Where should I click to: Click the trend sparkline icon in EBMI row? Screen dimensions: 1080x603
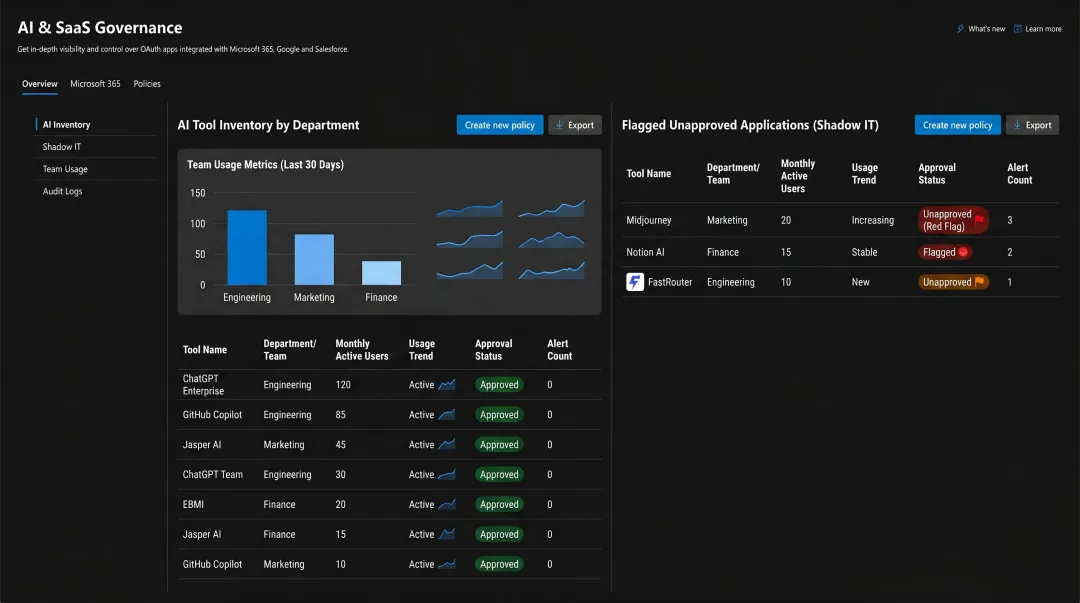click(x=447, y=504)
